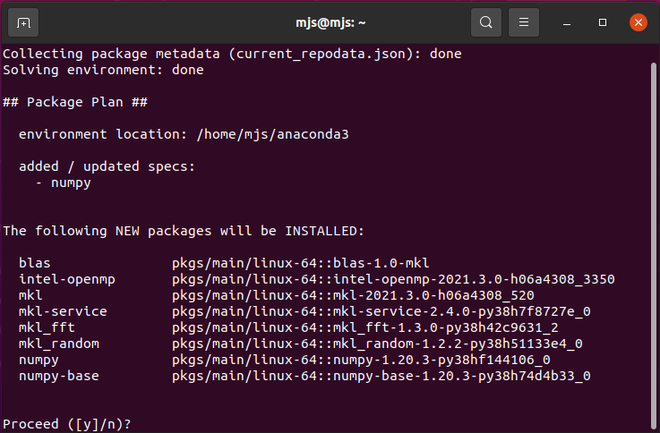Click the environment location path text
Viewport: 660px width, 433px height.
(x=273, y=135)
